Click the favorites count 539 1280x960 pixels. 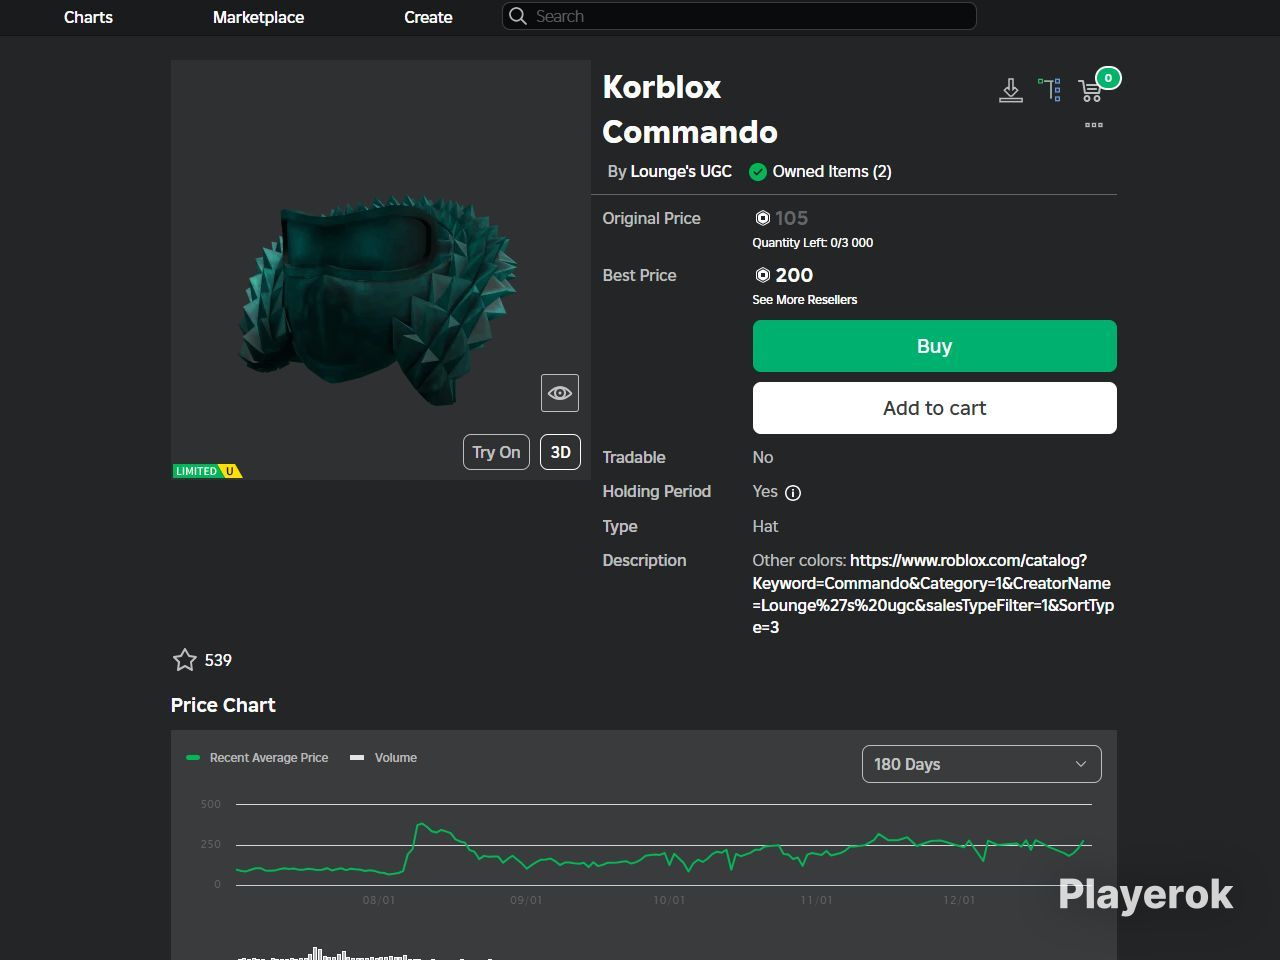point(218,660)
